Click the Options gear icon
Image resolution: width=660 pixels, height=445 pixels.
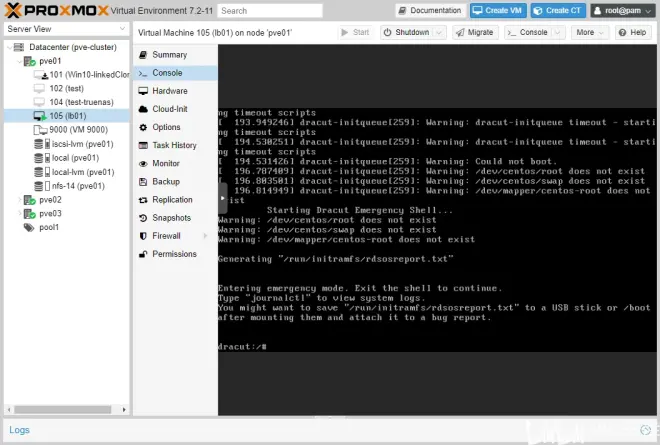143,127
